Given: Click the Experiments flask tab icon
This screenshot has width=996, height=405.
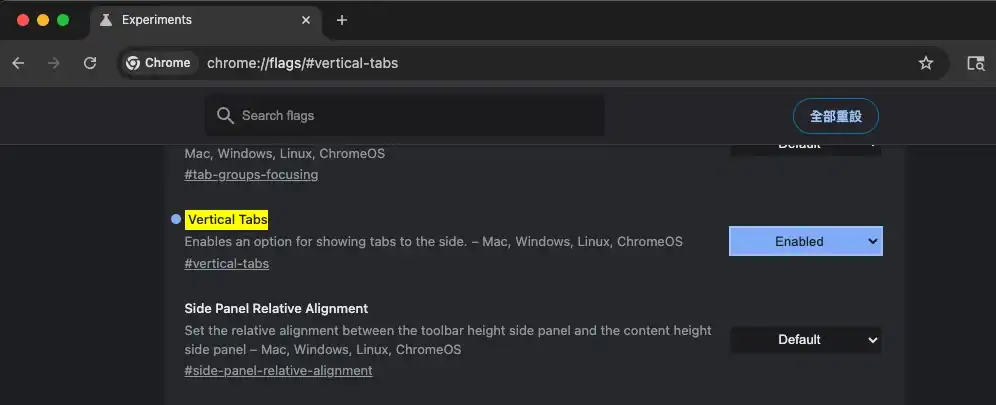Looking at the screenshot, I should [x=106, y=20].
